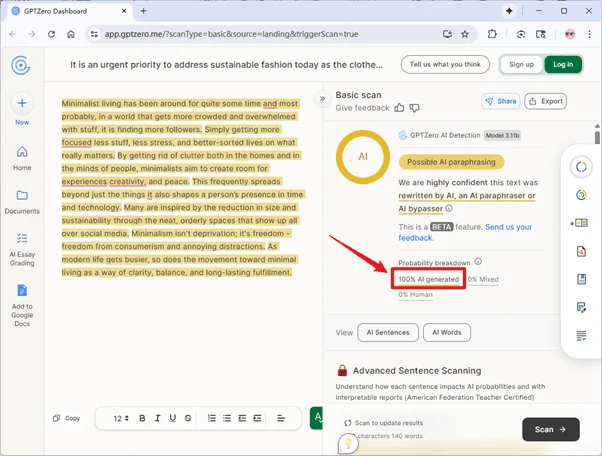The height and width of the screenshot is (456, 602).
Task: Click the Scan button
Action: 551,429
